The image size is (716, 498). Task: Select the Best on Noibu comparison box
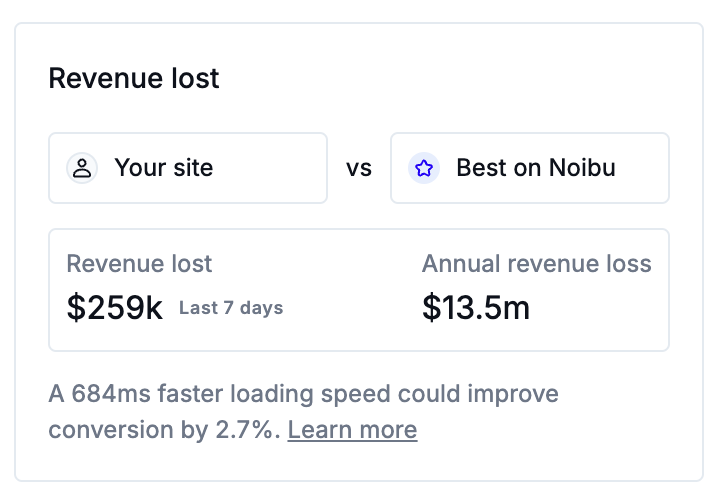(x=529, y=168)
